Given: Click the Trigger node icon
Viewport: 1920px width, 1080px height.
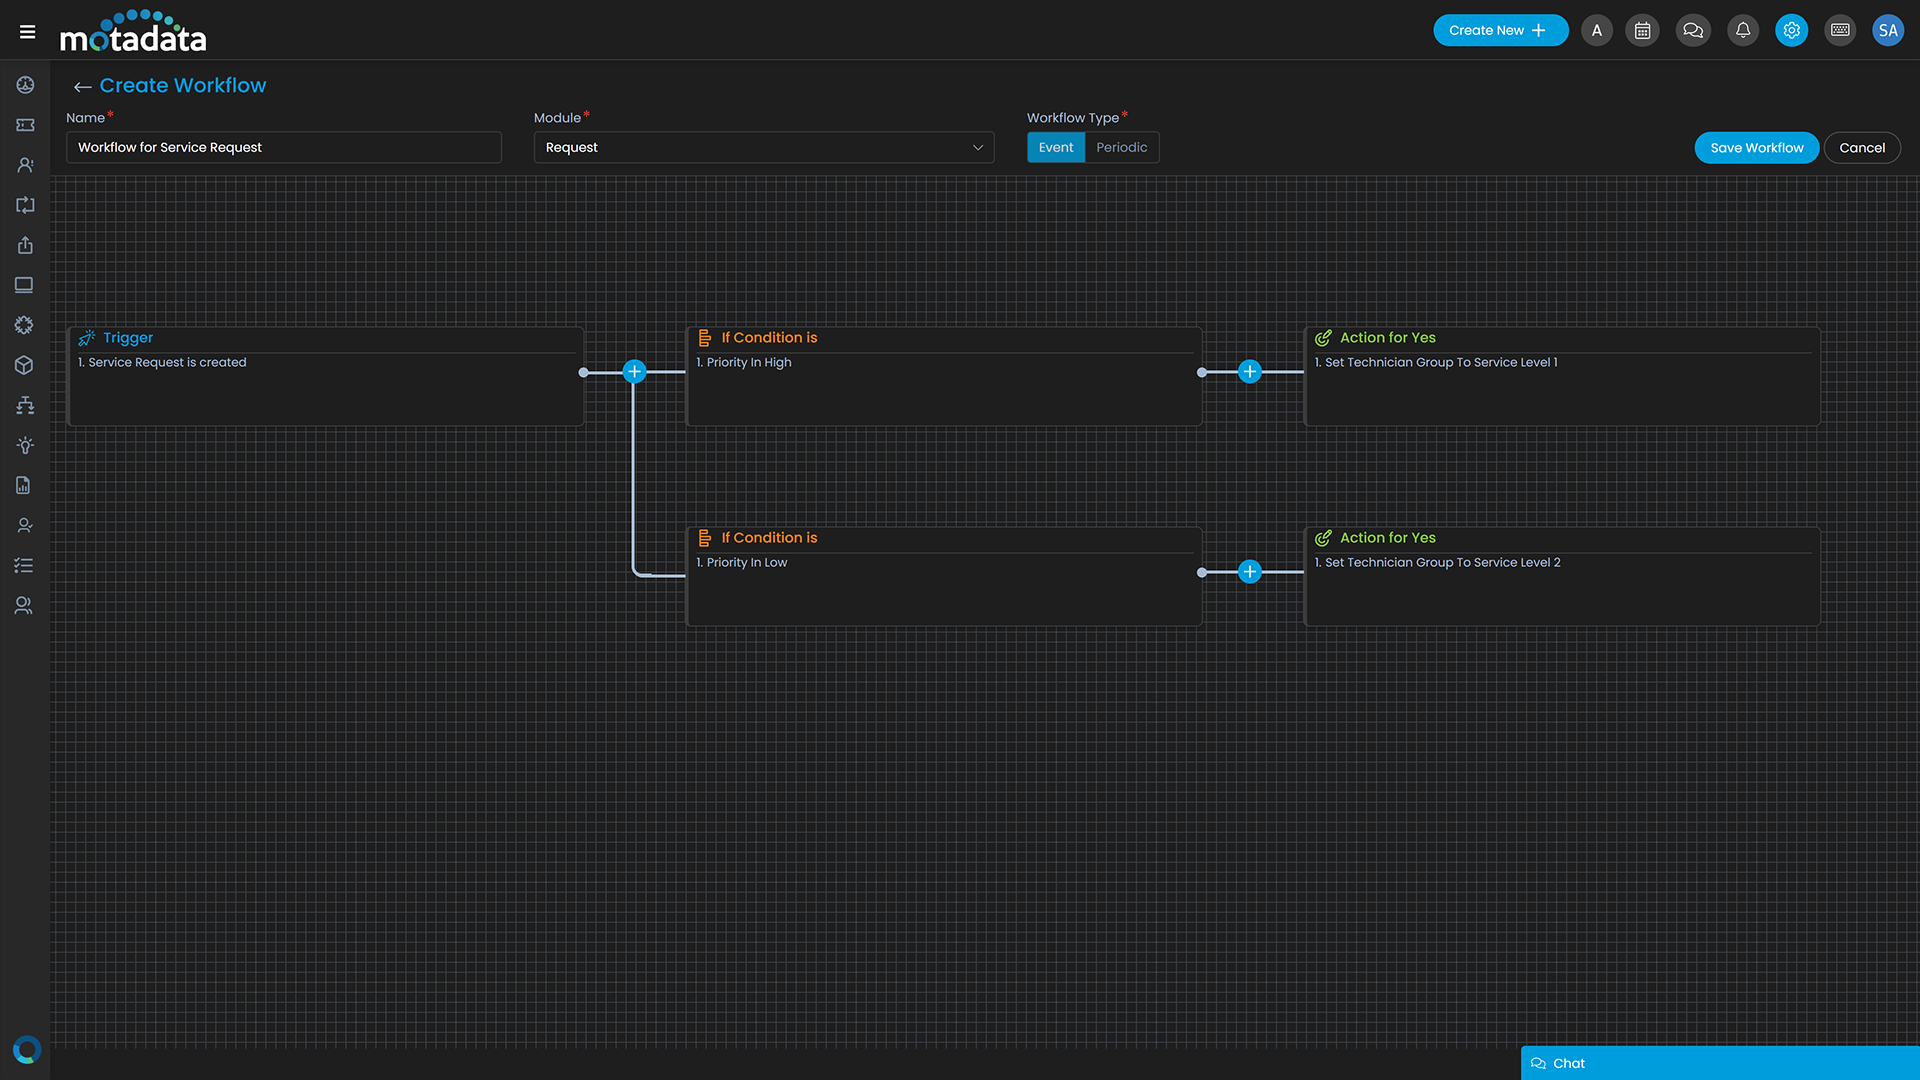Looking at the screenshot, I should click(x=86, y=338).
